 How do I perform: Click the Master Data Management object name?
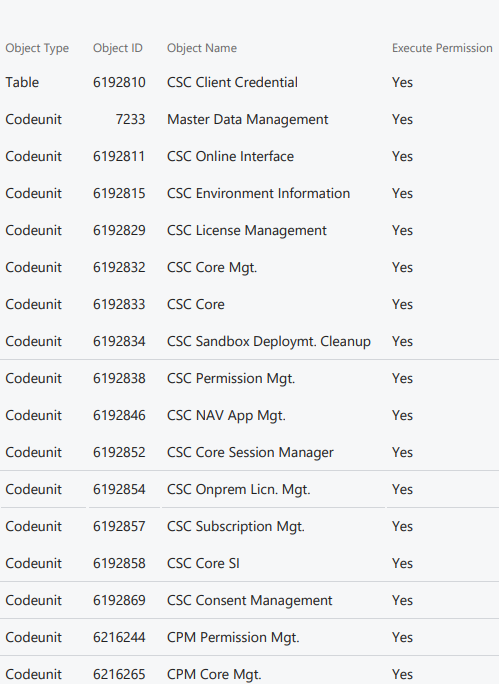tap(247, 120)
